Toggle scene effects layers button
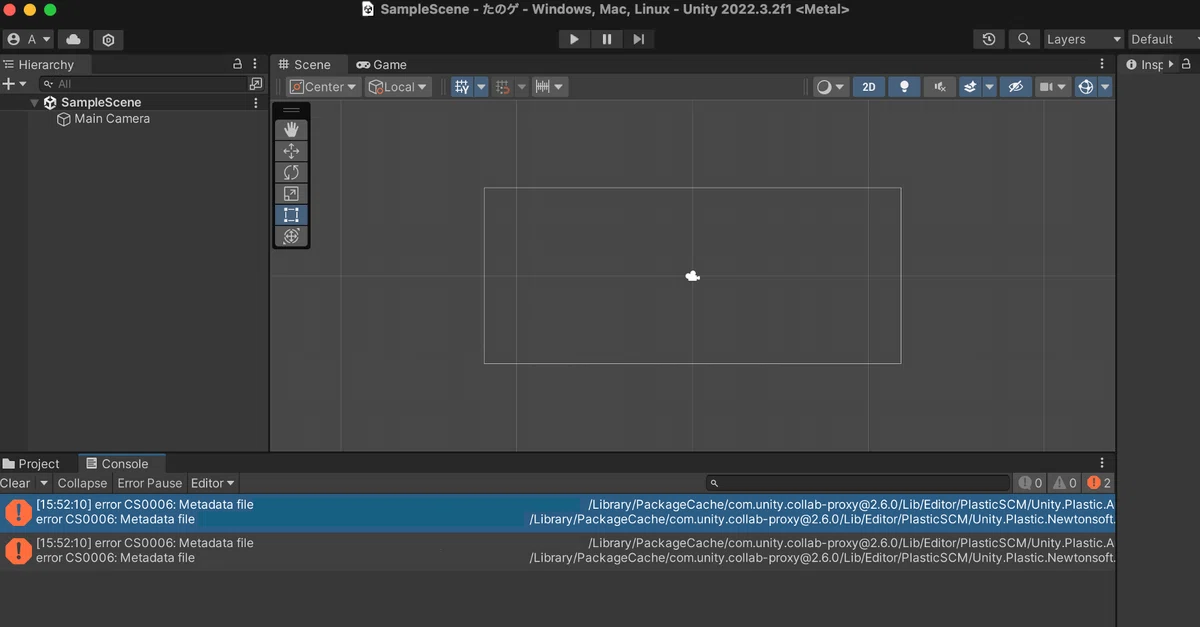Image resolution: width=1200 pixels, height=627 pixels. pyautogui.click(x=970, y=87)
